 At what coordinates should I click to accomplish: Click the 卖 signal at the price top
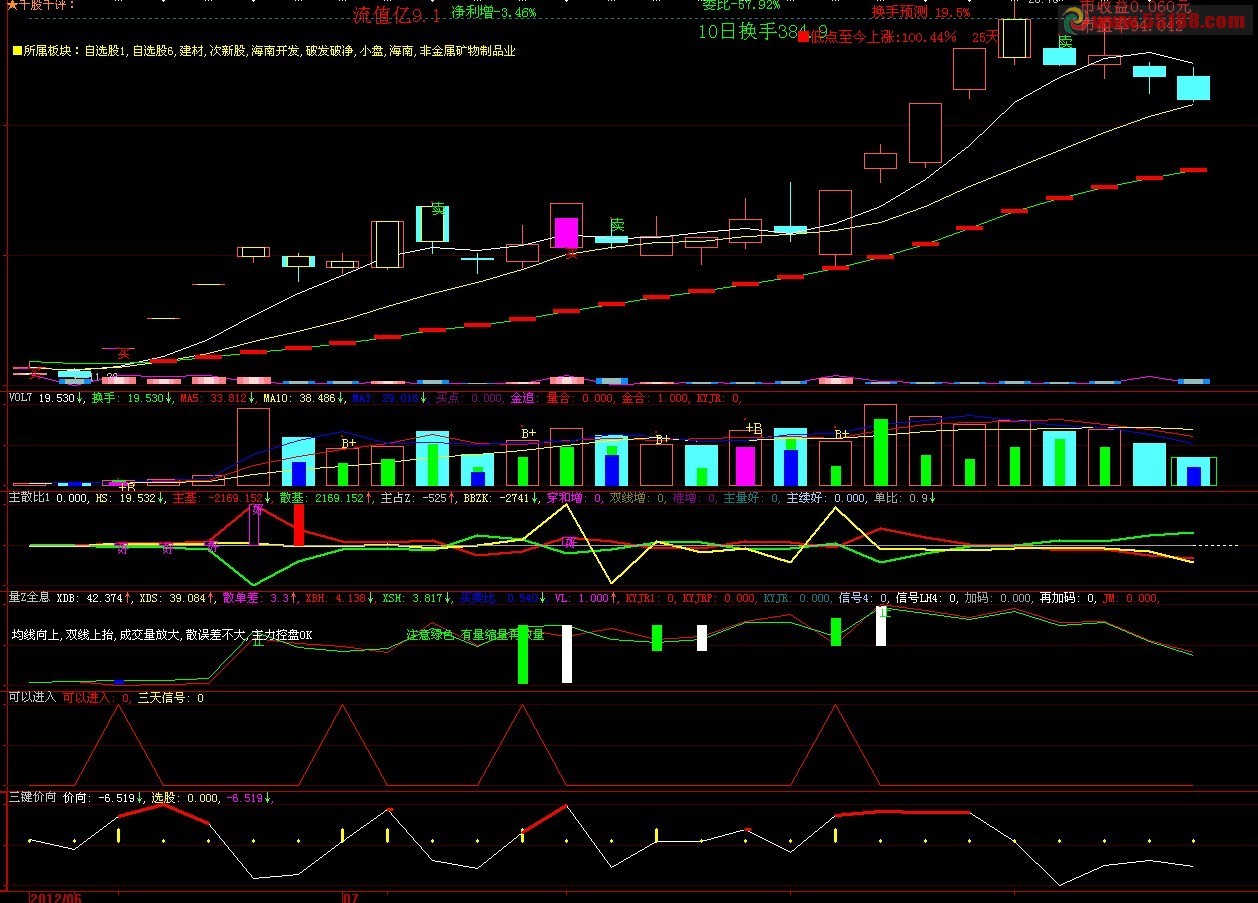coord(1065,42)
